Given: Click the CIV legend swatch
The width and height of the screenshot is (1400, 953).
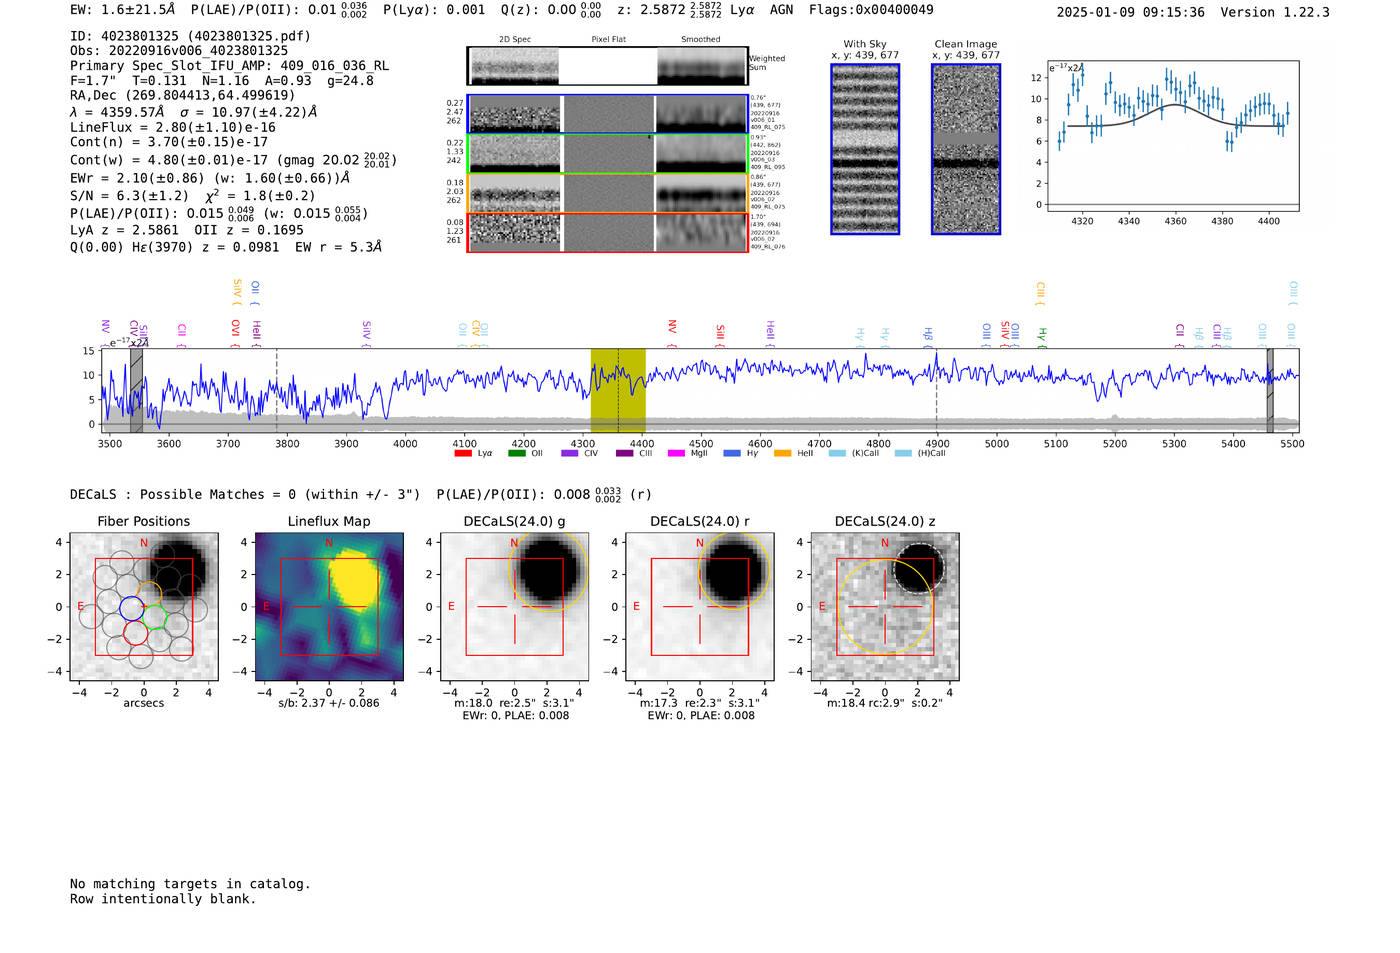Looking at the screenshot, I should 570,454.
